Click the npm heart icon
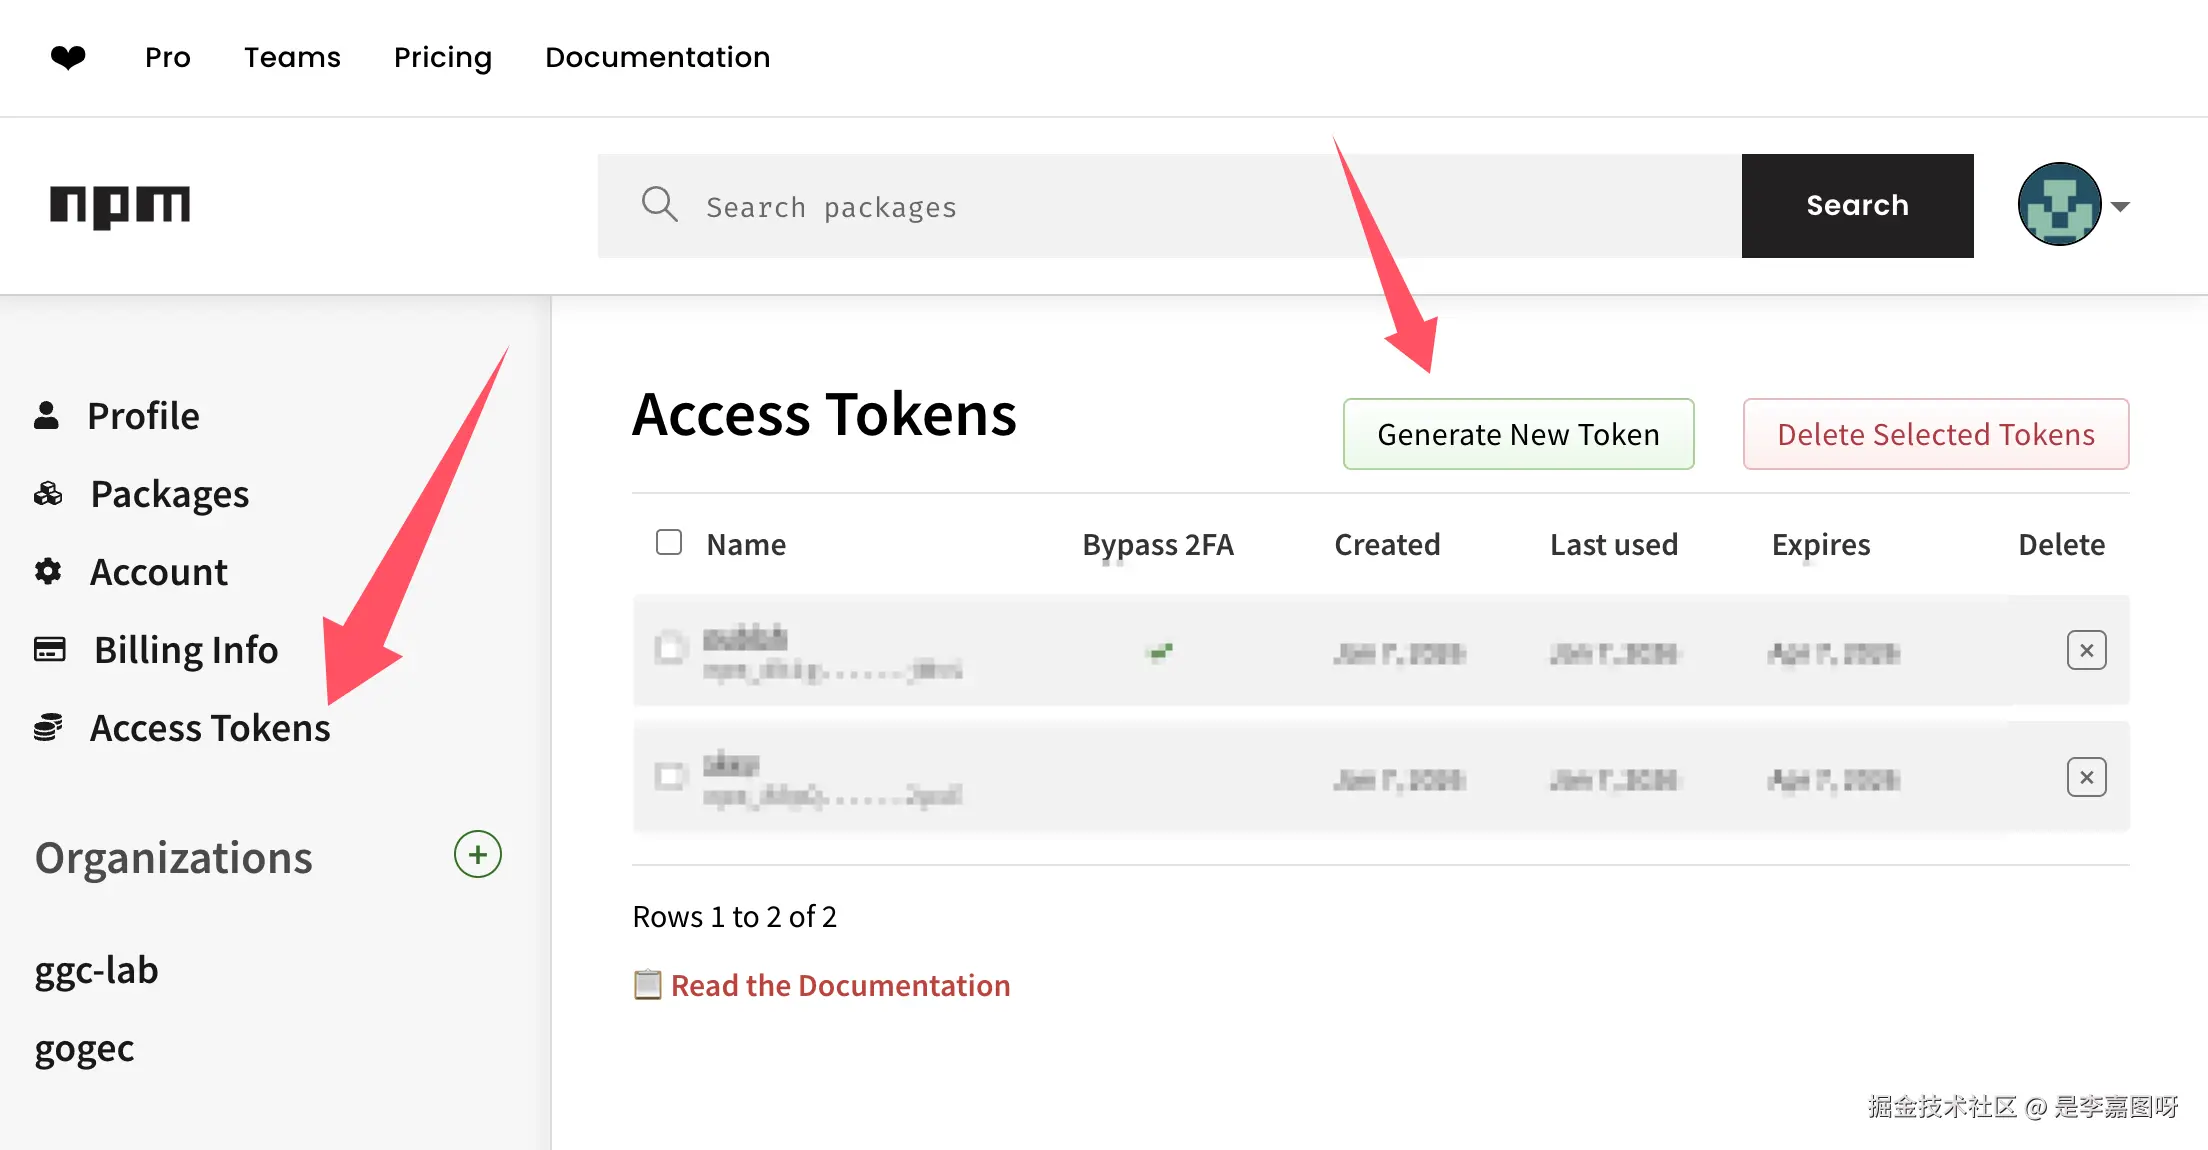 pyautogui.click(x=68, y=58)
